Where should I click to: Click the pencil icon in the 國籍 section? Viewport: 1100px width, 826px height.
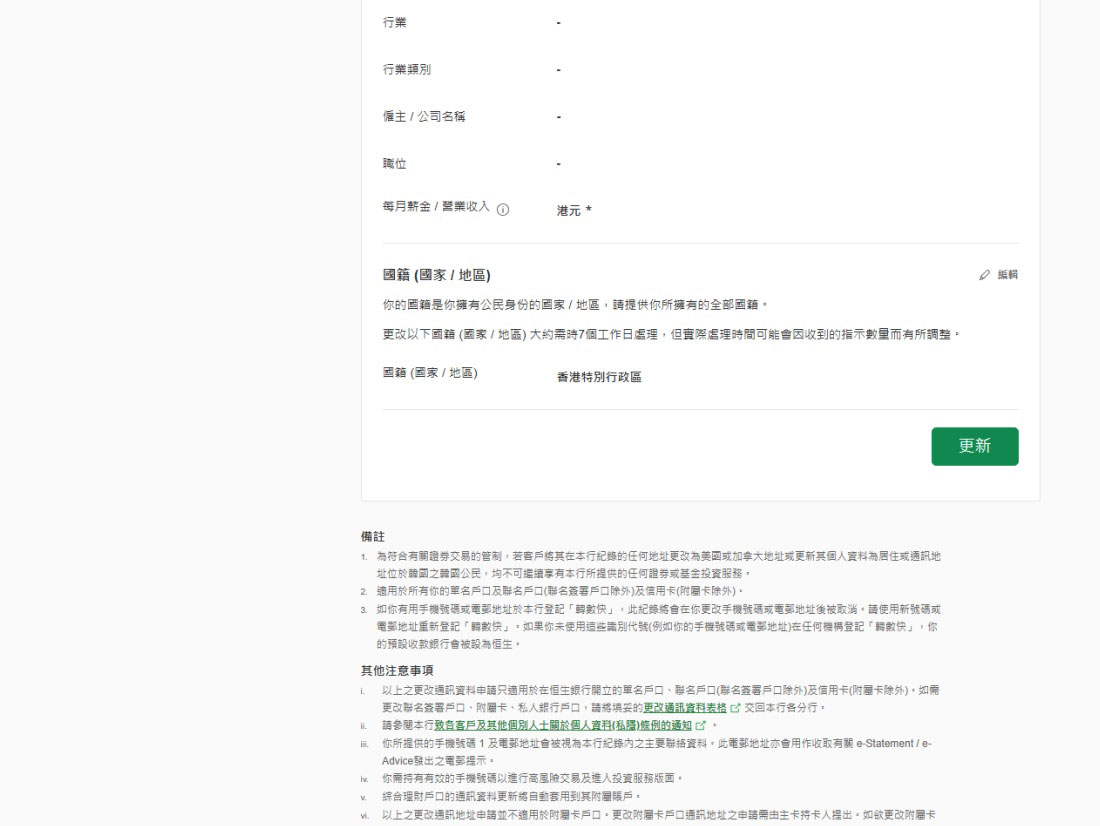[x=985, y=275]
